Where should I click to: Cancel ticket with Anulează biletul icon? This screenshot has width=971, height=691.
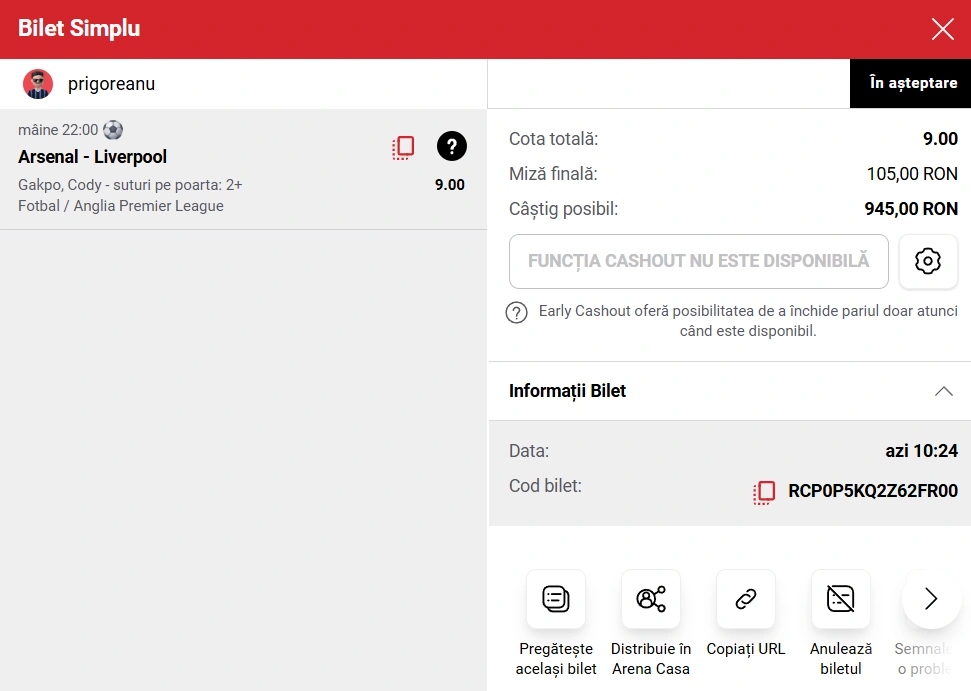coord(841,599)
